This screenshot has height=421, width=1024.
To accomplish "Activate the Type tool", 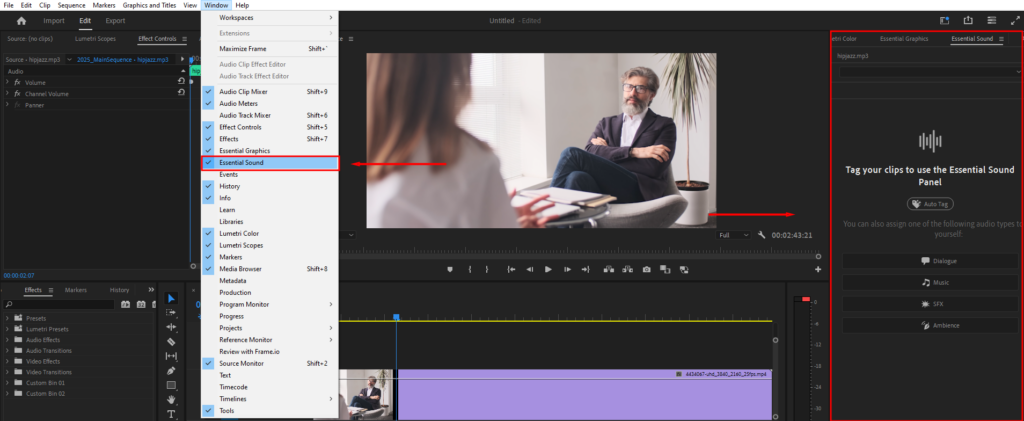I will (171, 414).
